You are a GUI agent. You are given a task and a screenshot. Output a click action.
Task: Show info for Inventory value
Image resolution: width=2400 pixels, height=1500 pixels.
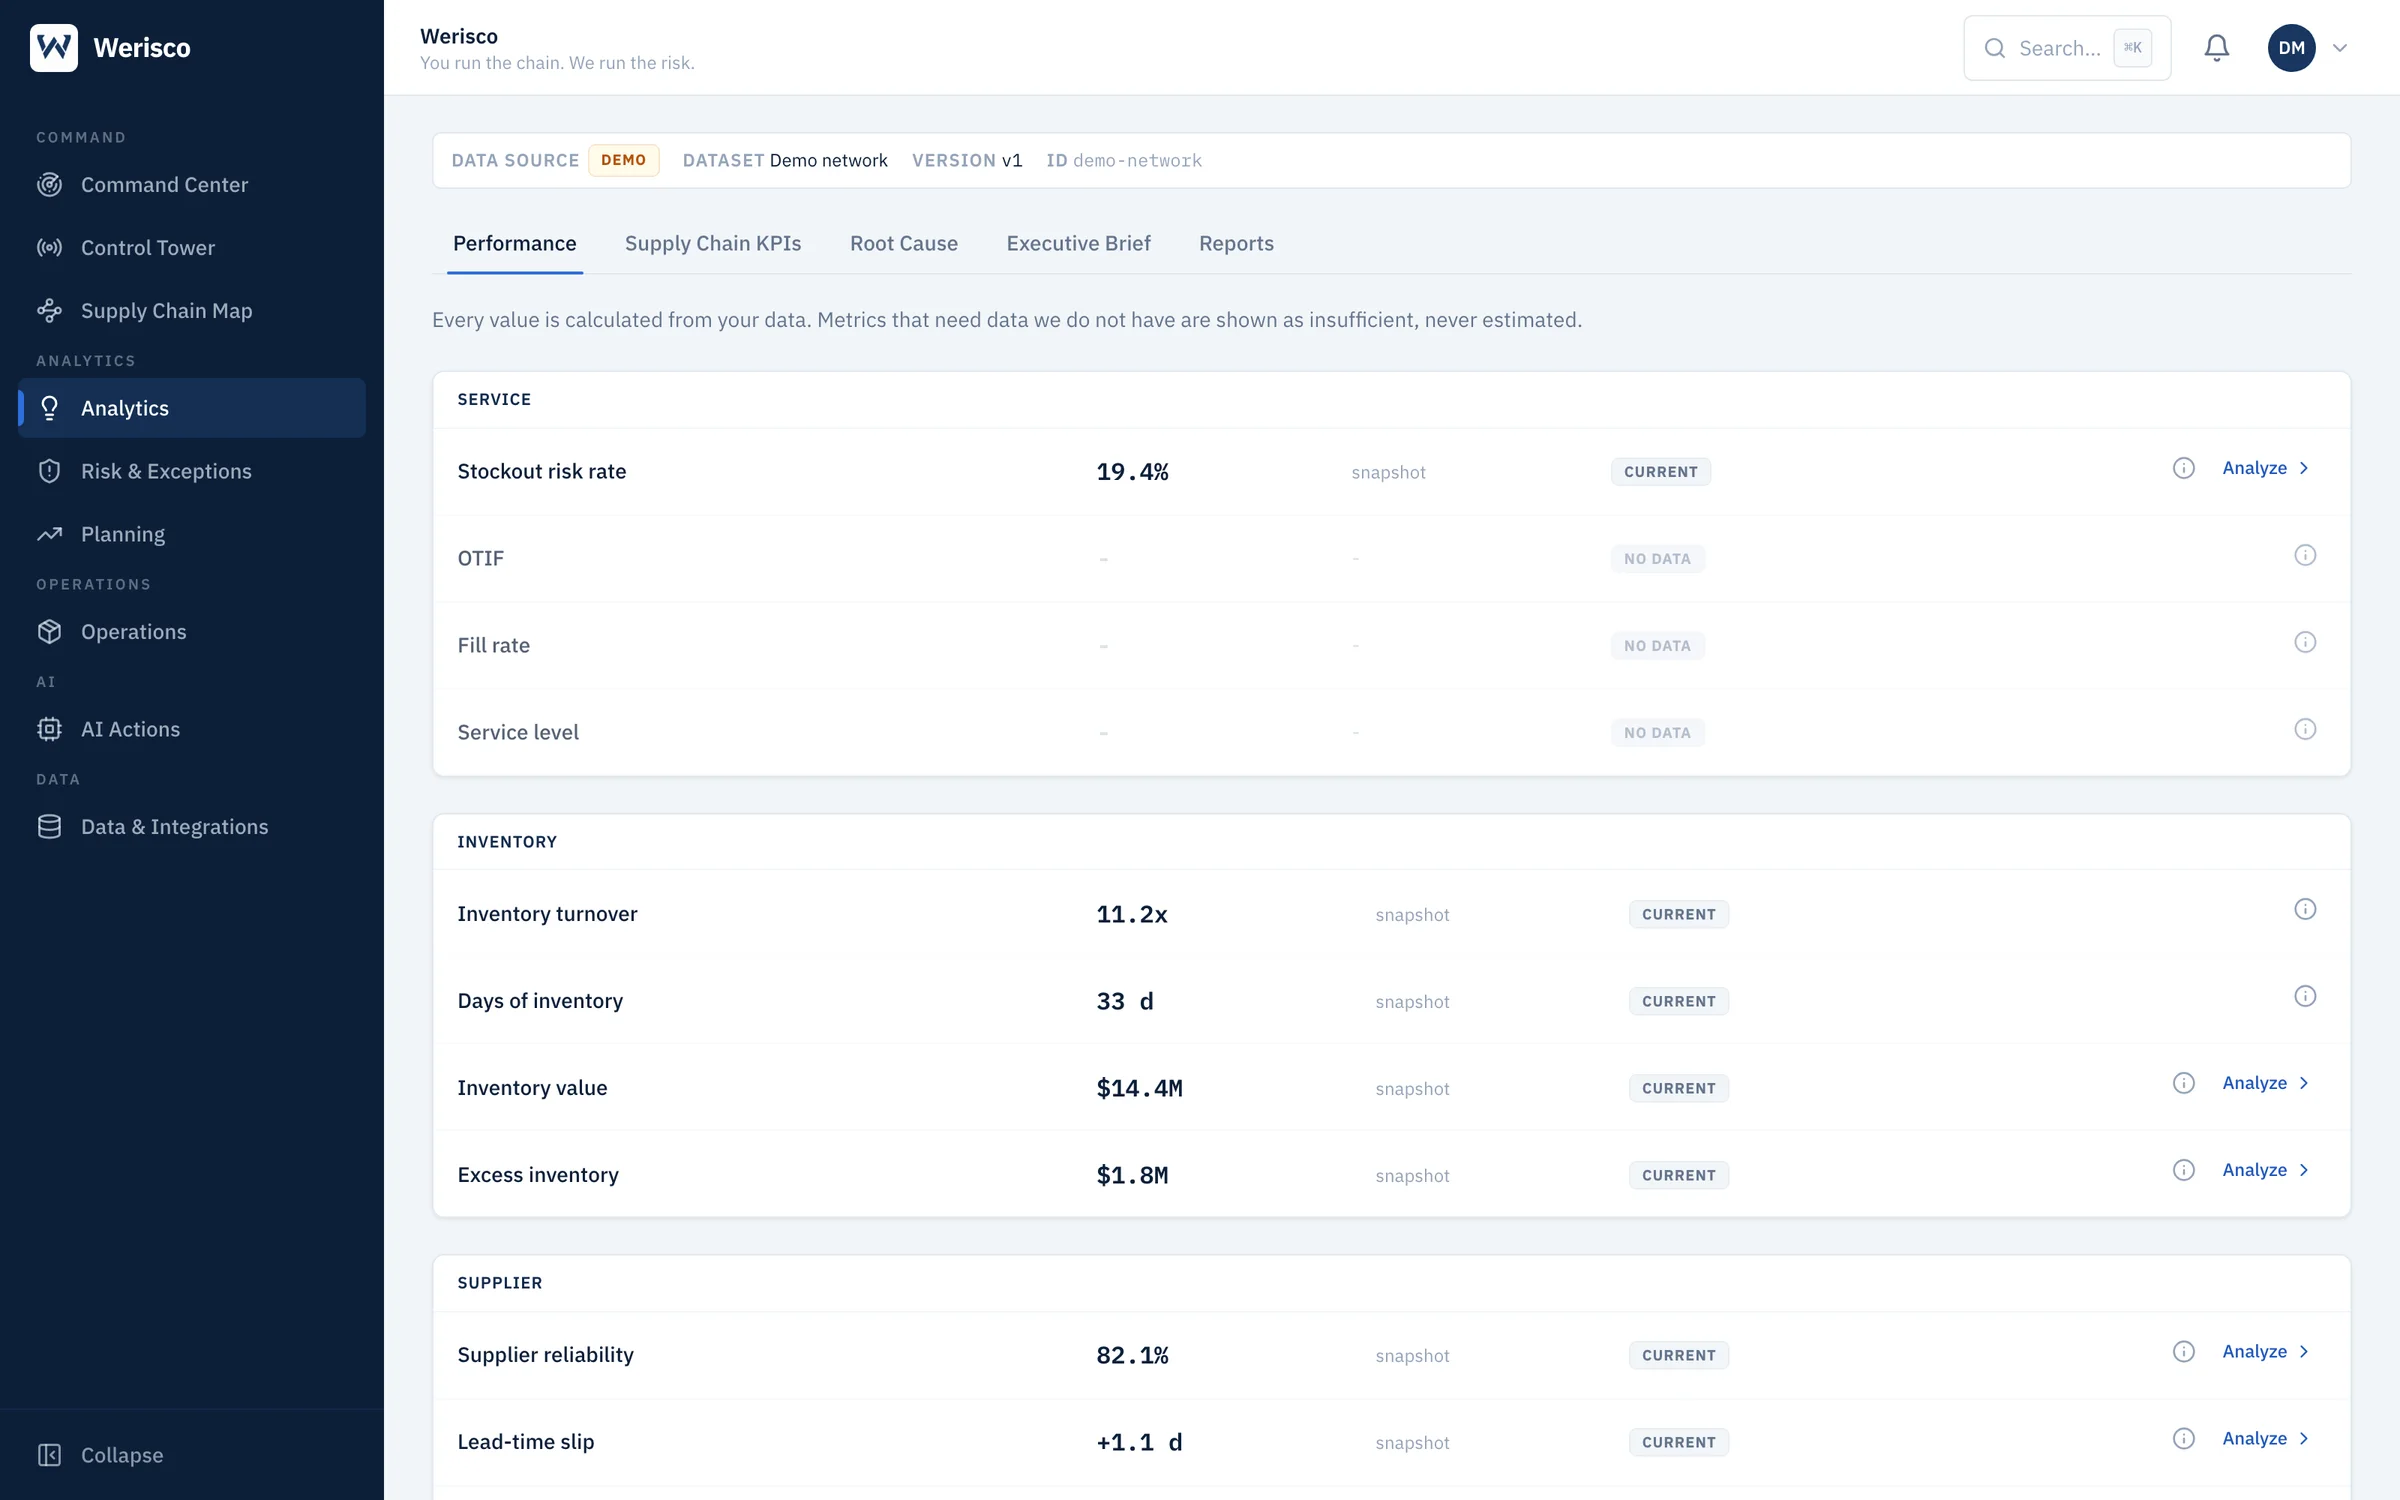[2184, 1083]
